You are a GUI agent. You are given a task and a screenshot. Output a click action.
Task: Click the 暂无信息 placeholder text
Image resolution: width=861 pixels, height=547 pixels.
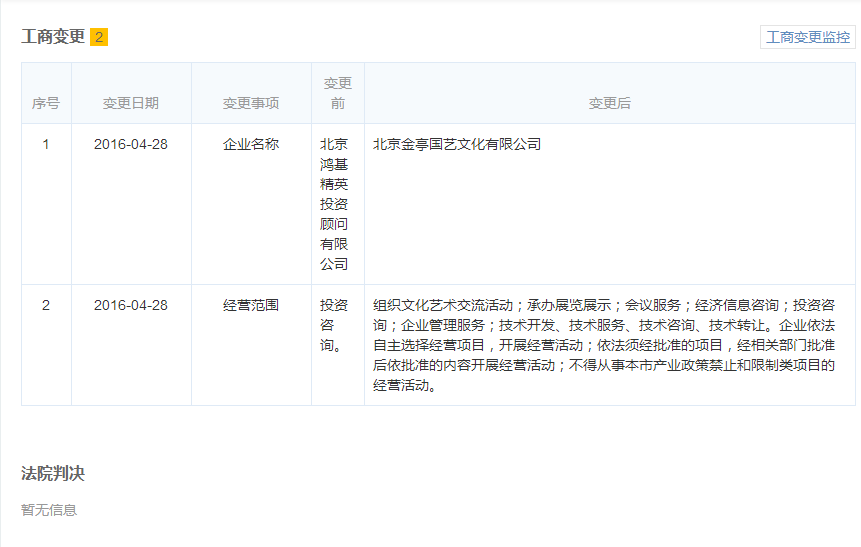[49, 510]
